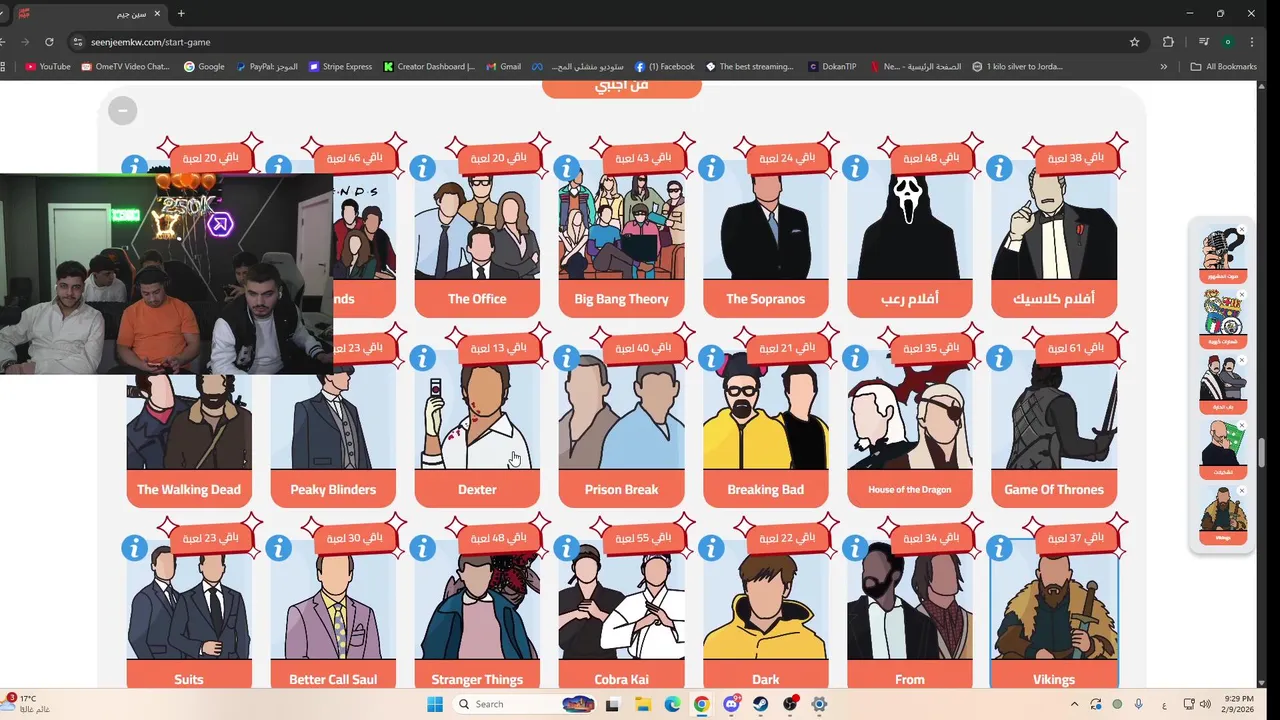The width and height of the screenshot is (1280, 720).
Task: Open info icon on Suits card
Action: (135, 548)
